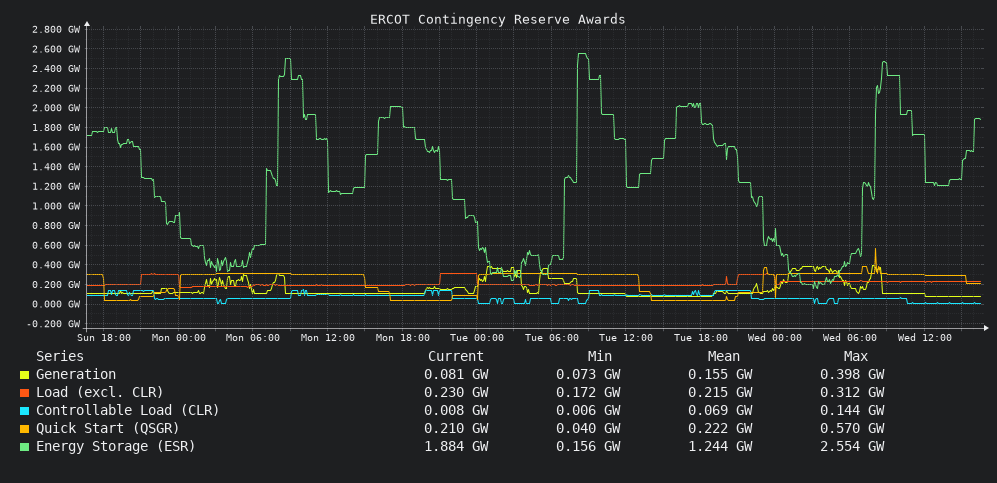
Task: Click the Tue 12:00 time axis label
Action: [x=626, y=338]
